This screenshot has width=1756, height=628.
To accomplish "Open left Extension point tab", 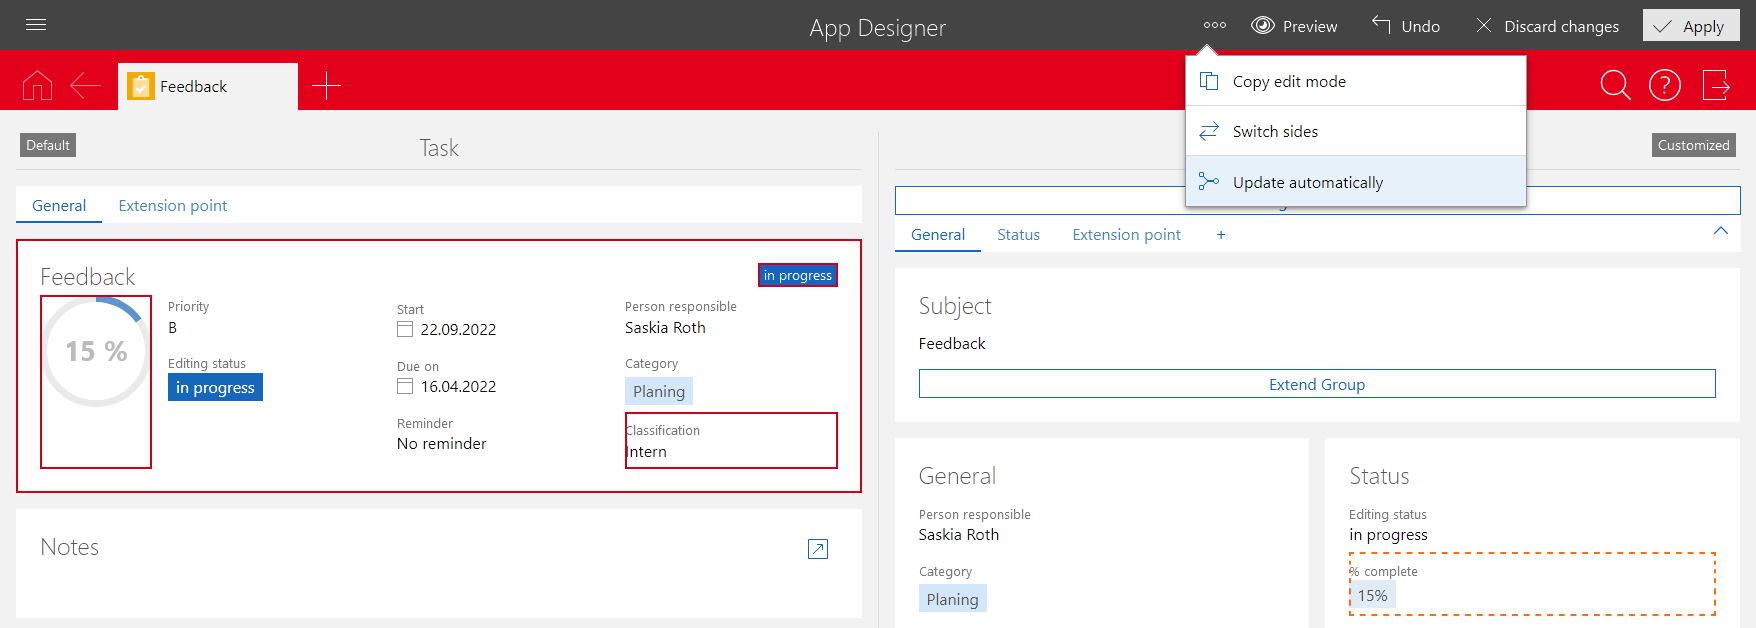I will [x=173, y=206].
